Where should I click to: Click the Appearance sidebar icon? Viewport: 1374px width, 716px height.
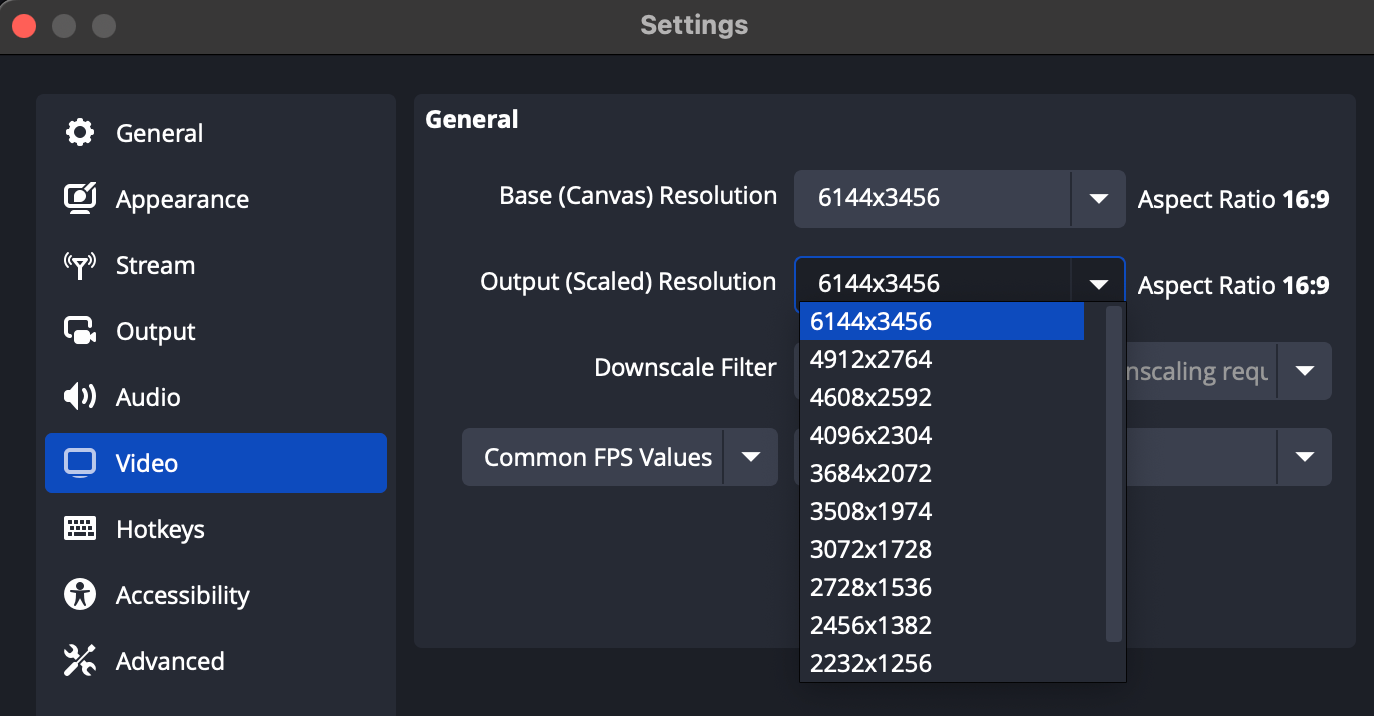[80, 199]
